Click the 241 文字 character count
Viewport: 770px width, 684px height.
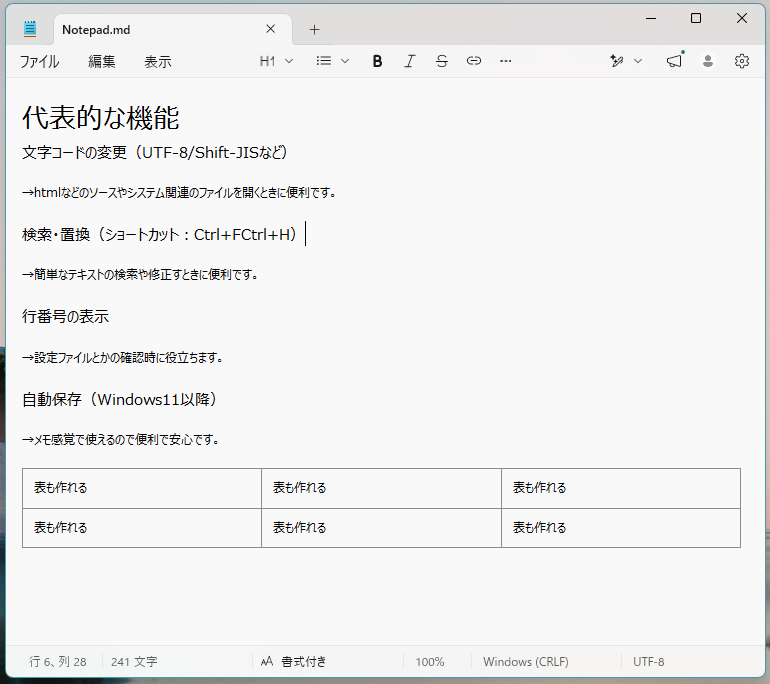point(134,661)
